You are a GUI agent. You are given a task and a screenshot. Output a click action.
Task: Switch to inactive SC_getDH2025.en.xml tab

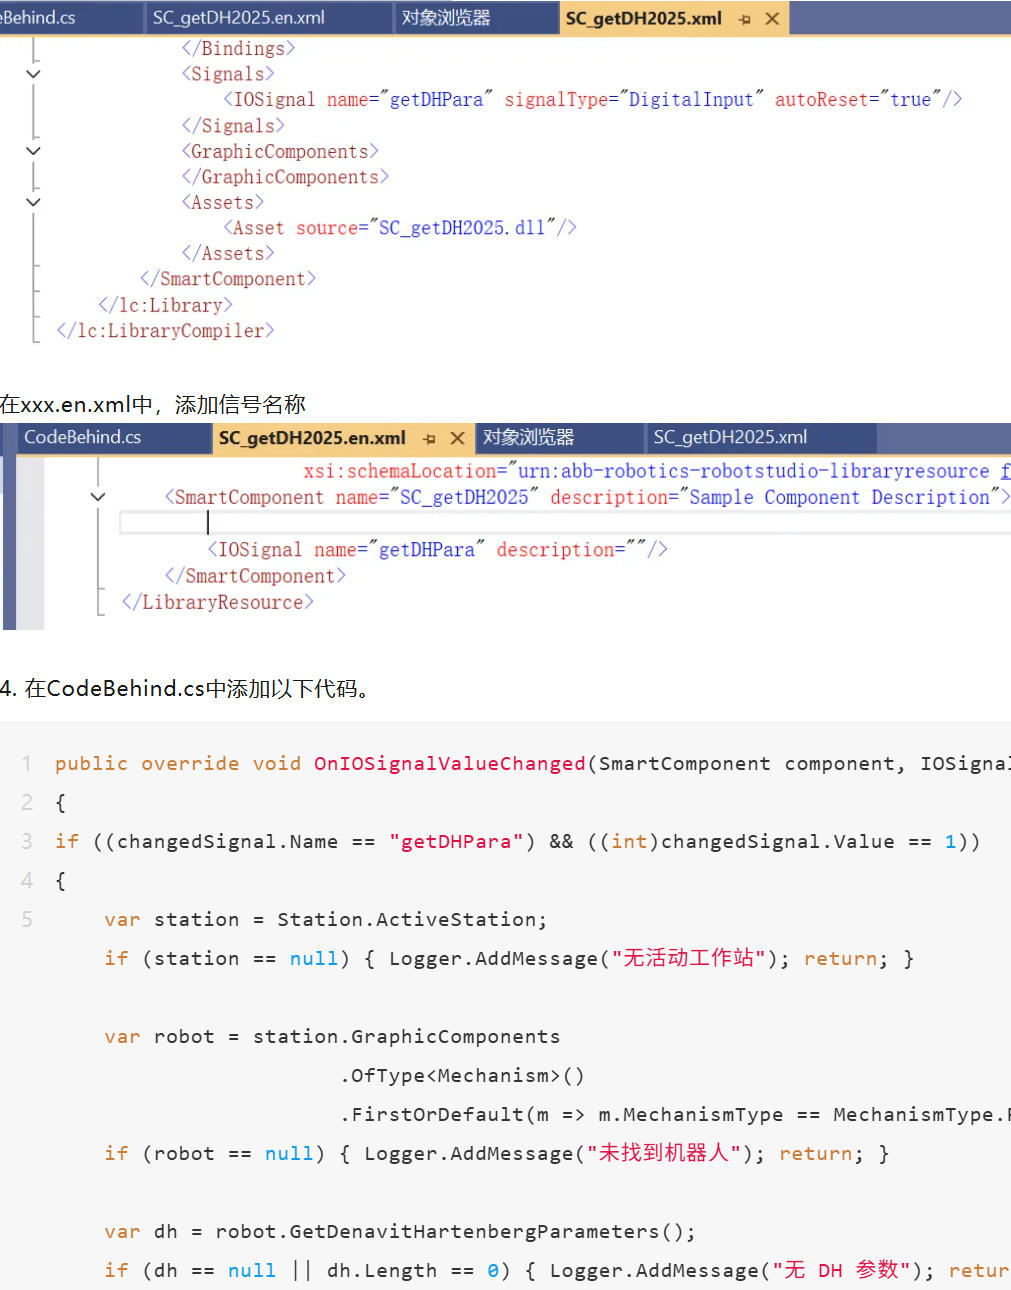click(x=238, y=18)
